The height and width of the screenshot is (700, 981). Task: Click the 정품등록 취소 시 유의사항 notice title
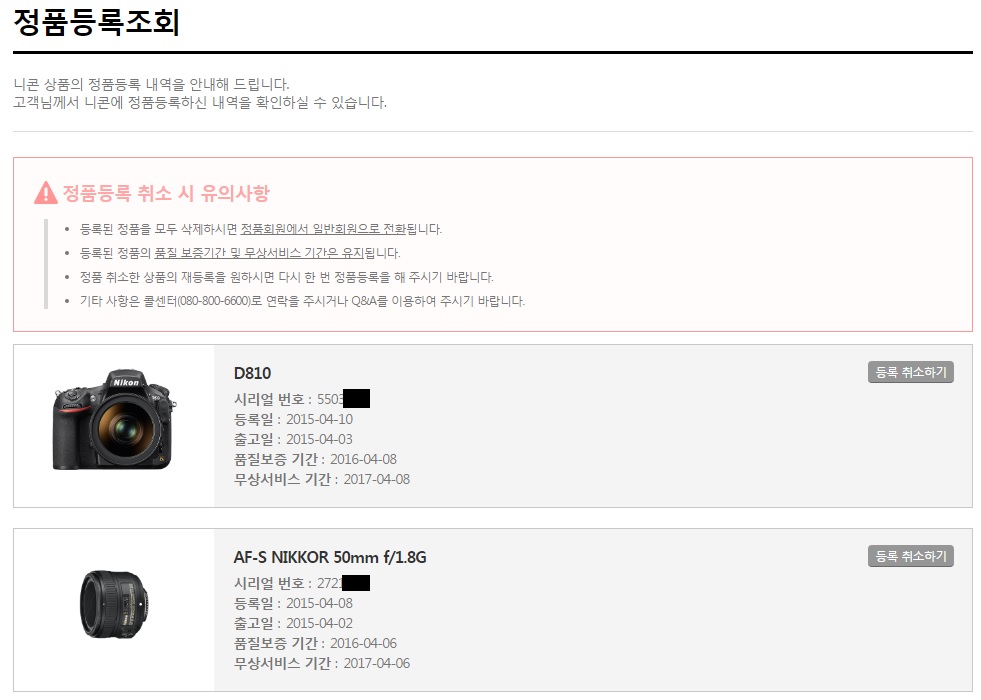pos(166,193)
